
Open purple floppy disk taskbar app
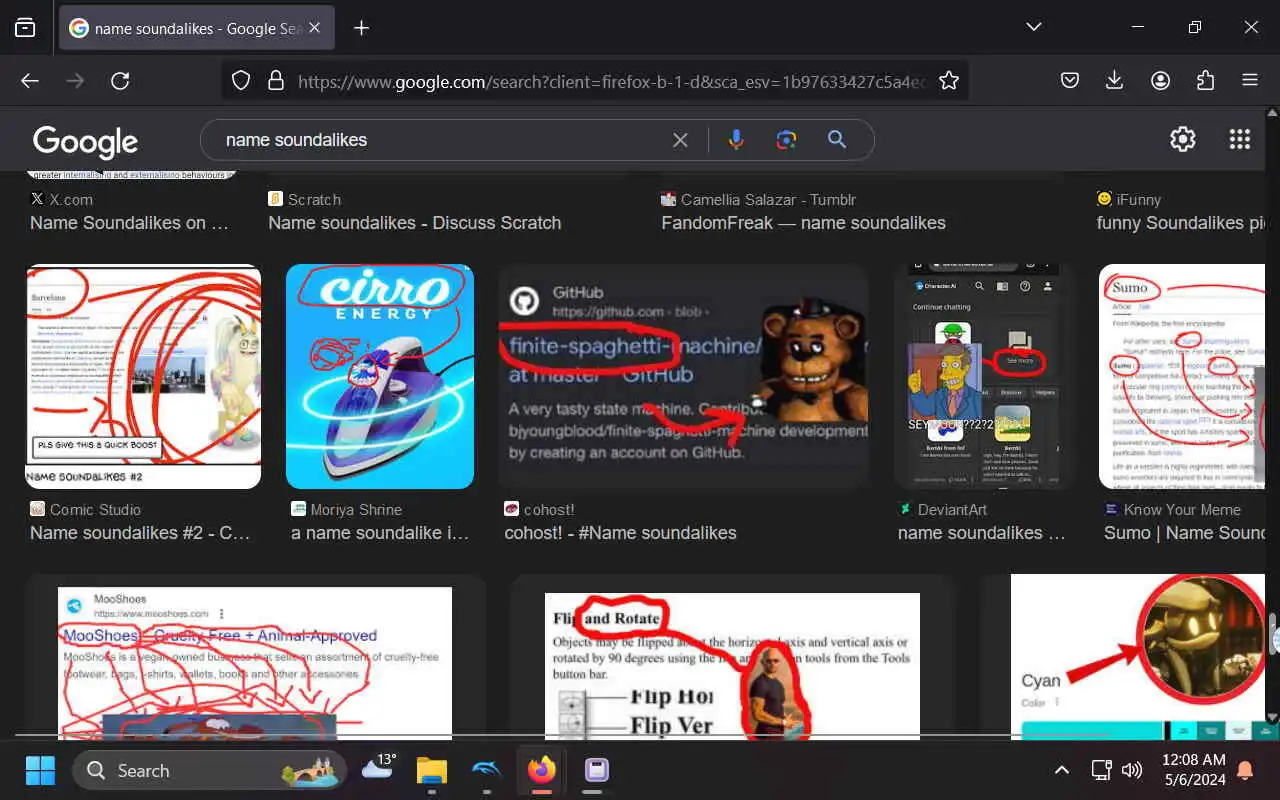(596, 770)
